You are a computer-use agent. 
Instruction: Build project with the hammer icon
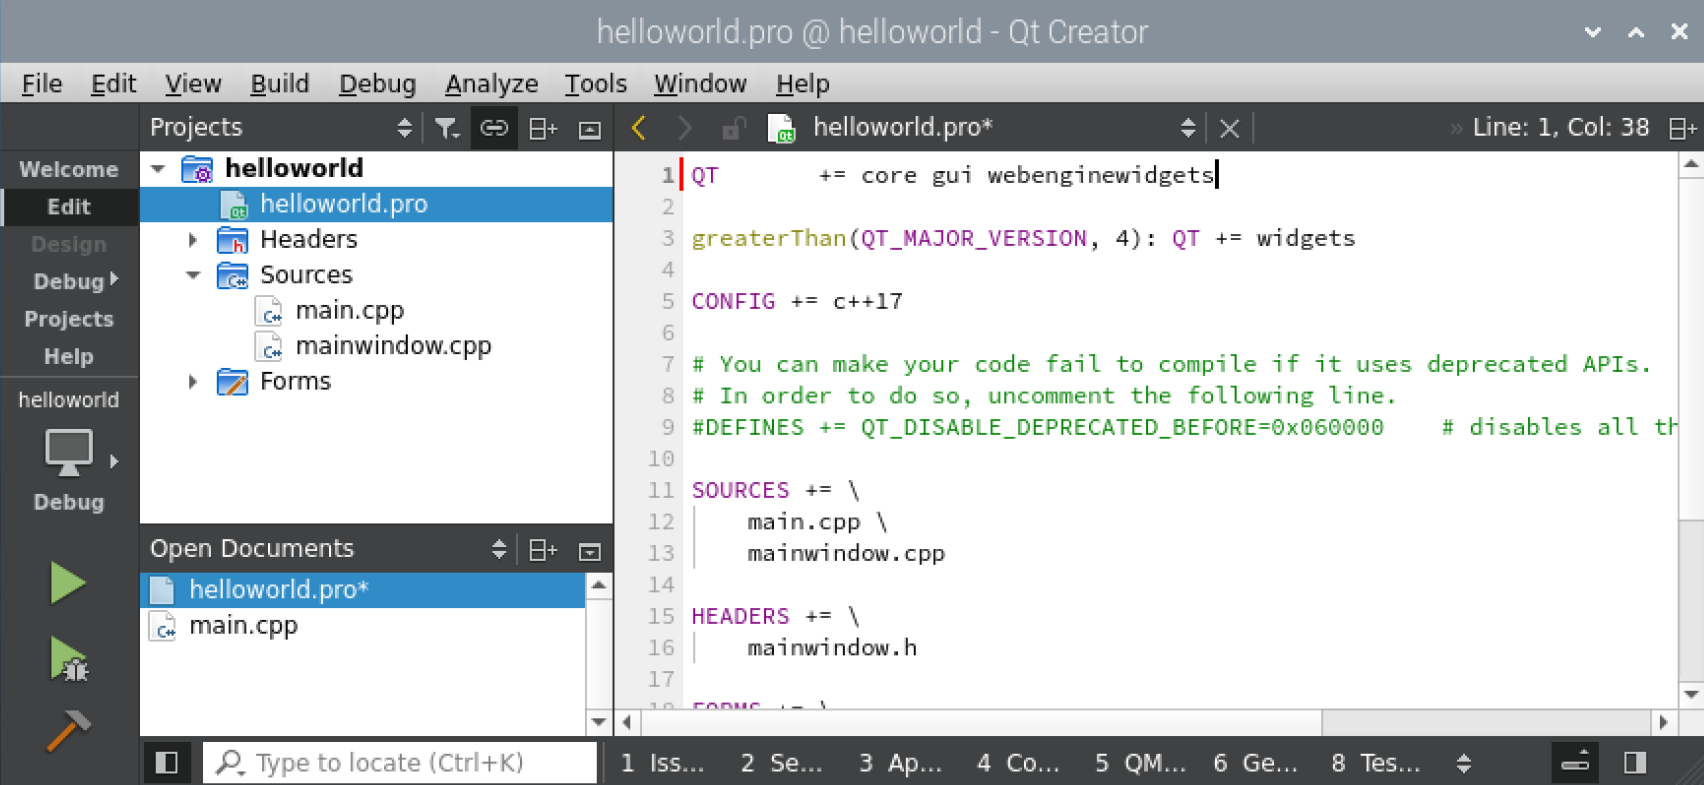click(x=68, y=730)
